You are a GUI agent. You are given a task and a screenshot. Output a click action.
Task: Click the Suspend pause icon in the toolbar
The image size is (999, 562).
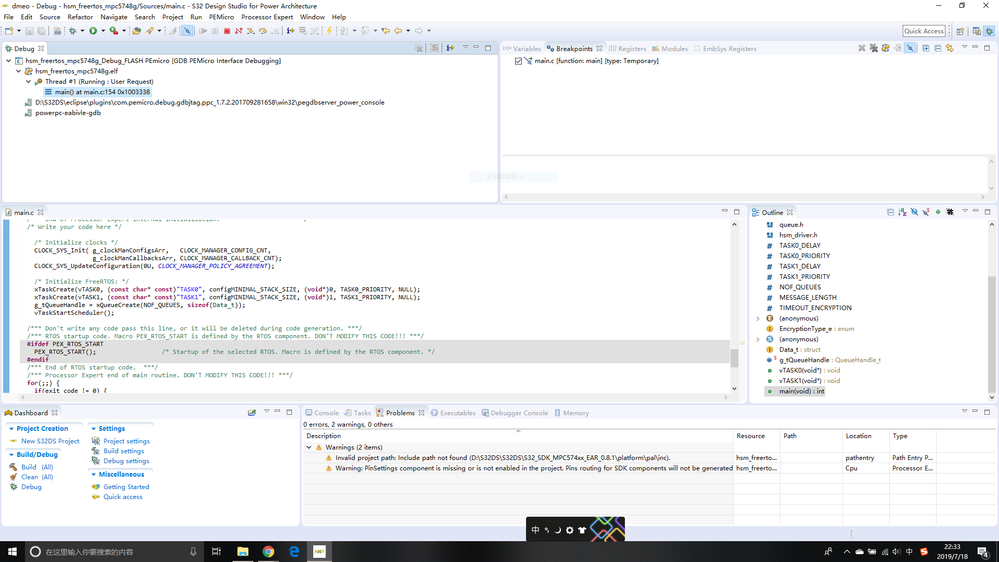(x=215, y=31)
